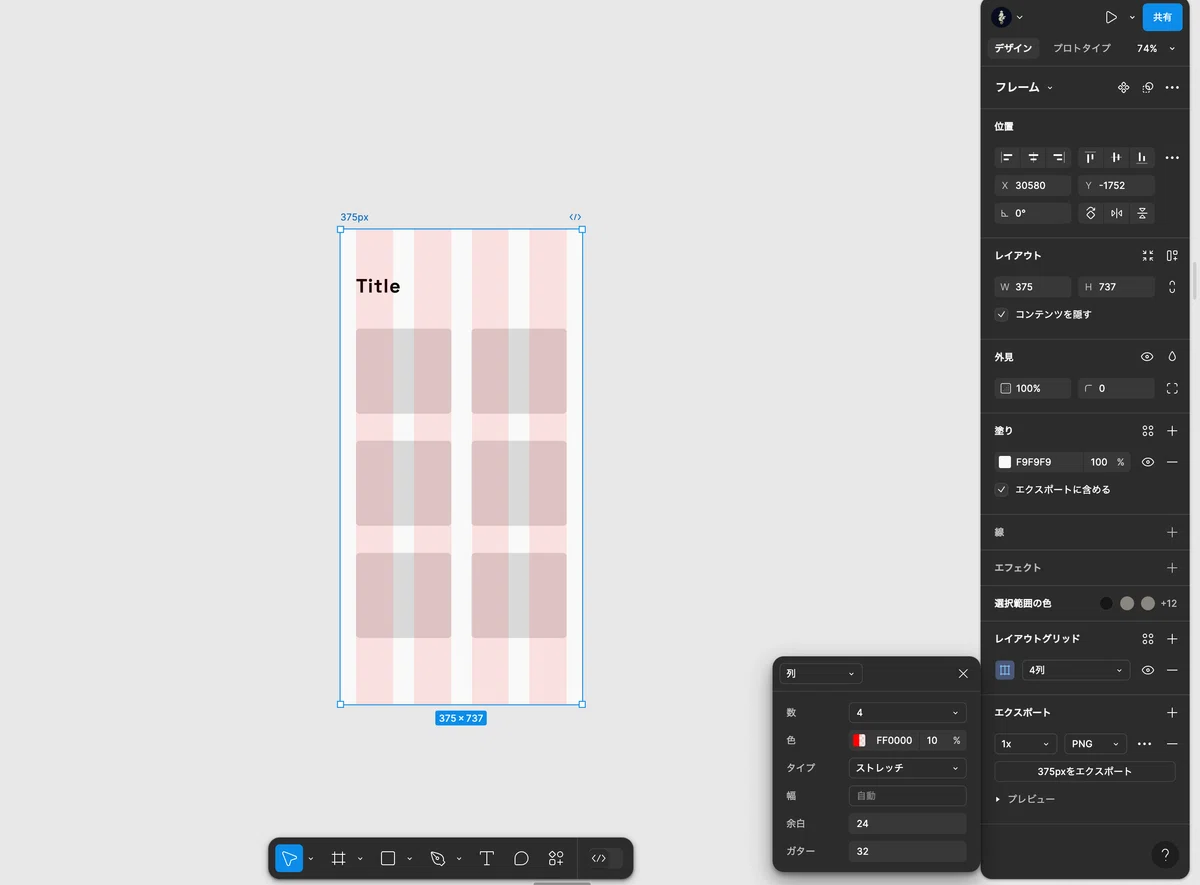Select the Rectangle shape tool

pos(388,858)
